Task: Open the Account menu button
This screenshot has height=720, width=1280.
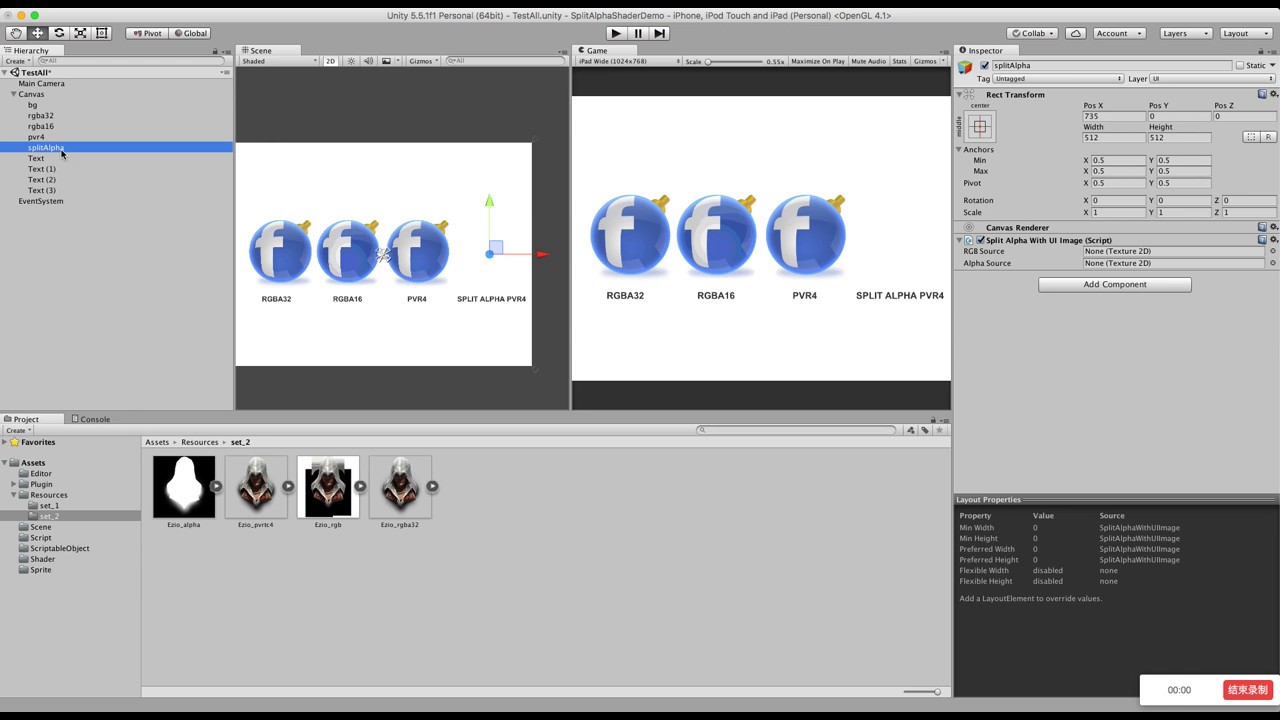Action: pos(1118,33)
